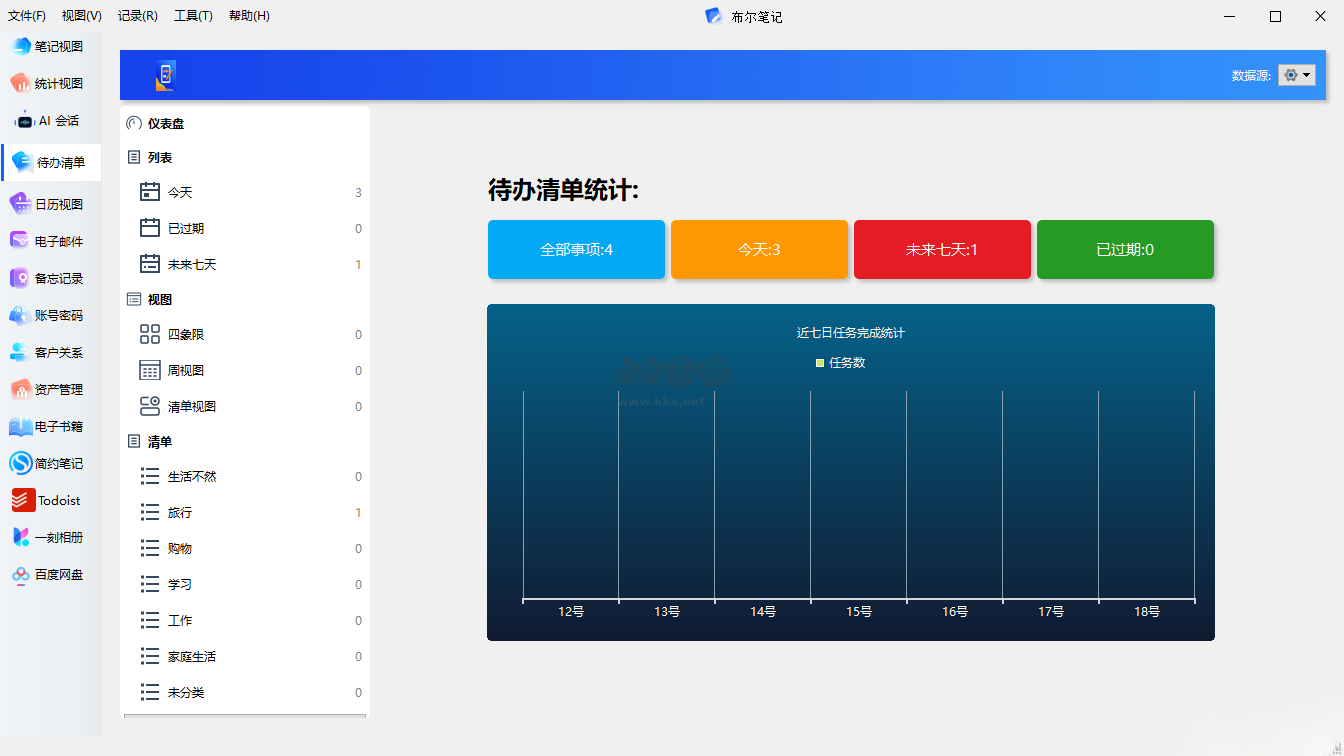
Task: Click the 一刻相册 icon
Action: click(x=21, y=537)
